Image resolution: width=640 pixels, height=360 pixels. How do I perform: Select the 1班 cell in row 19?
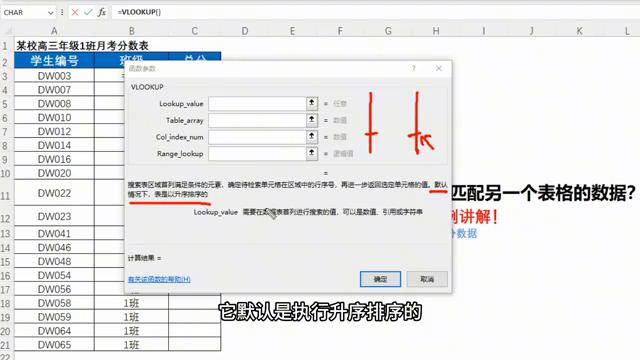tap(131, 317)
